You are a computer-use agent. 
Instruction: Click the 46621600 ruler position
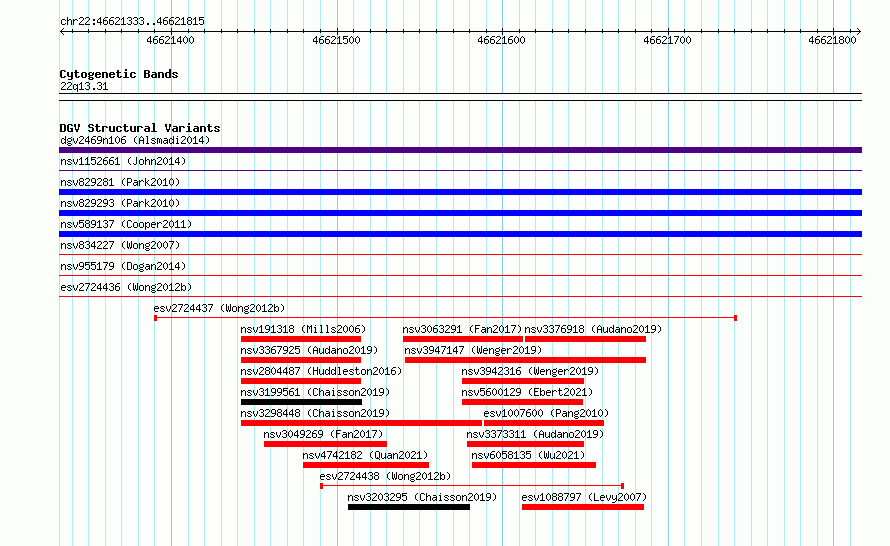click(501, 40)
